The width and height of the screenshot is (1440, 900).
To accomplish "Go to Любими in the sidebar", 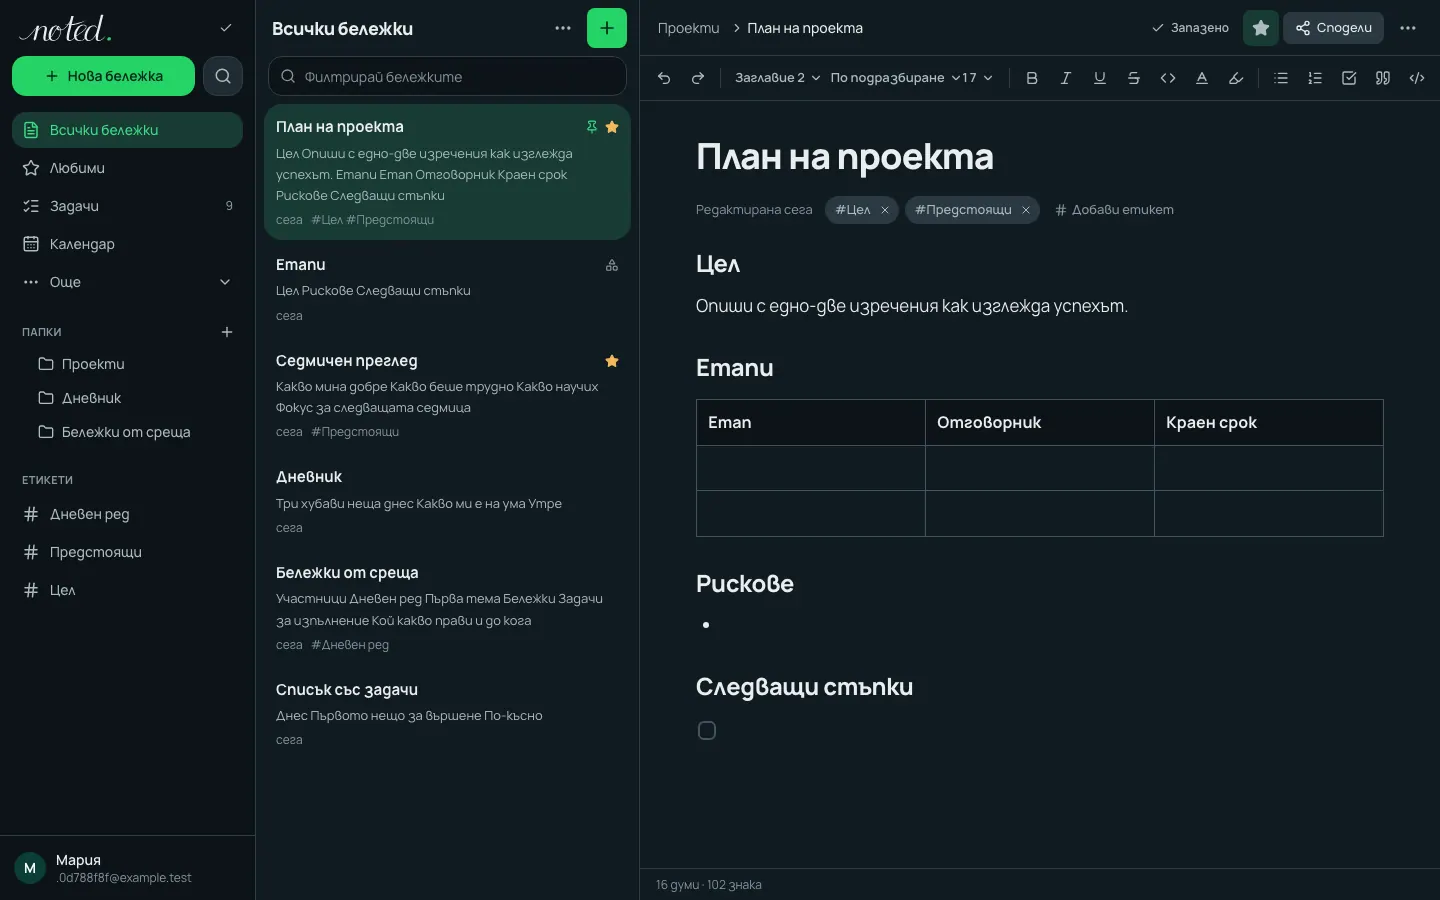I will (127, 168).
